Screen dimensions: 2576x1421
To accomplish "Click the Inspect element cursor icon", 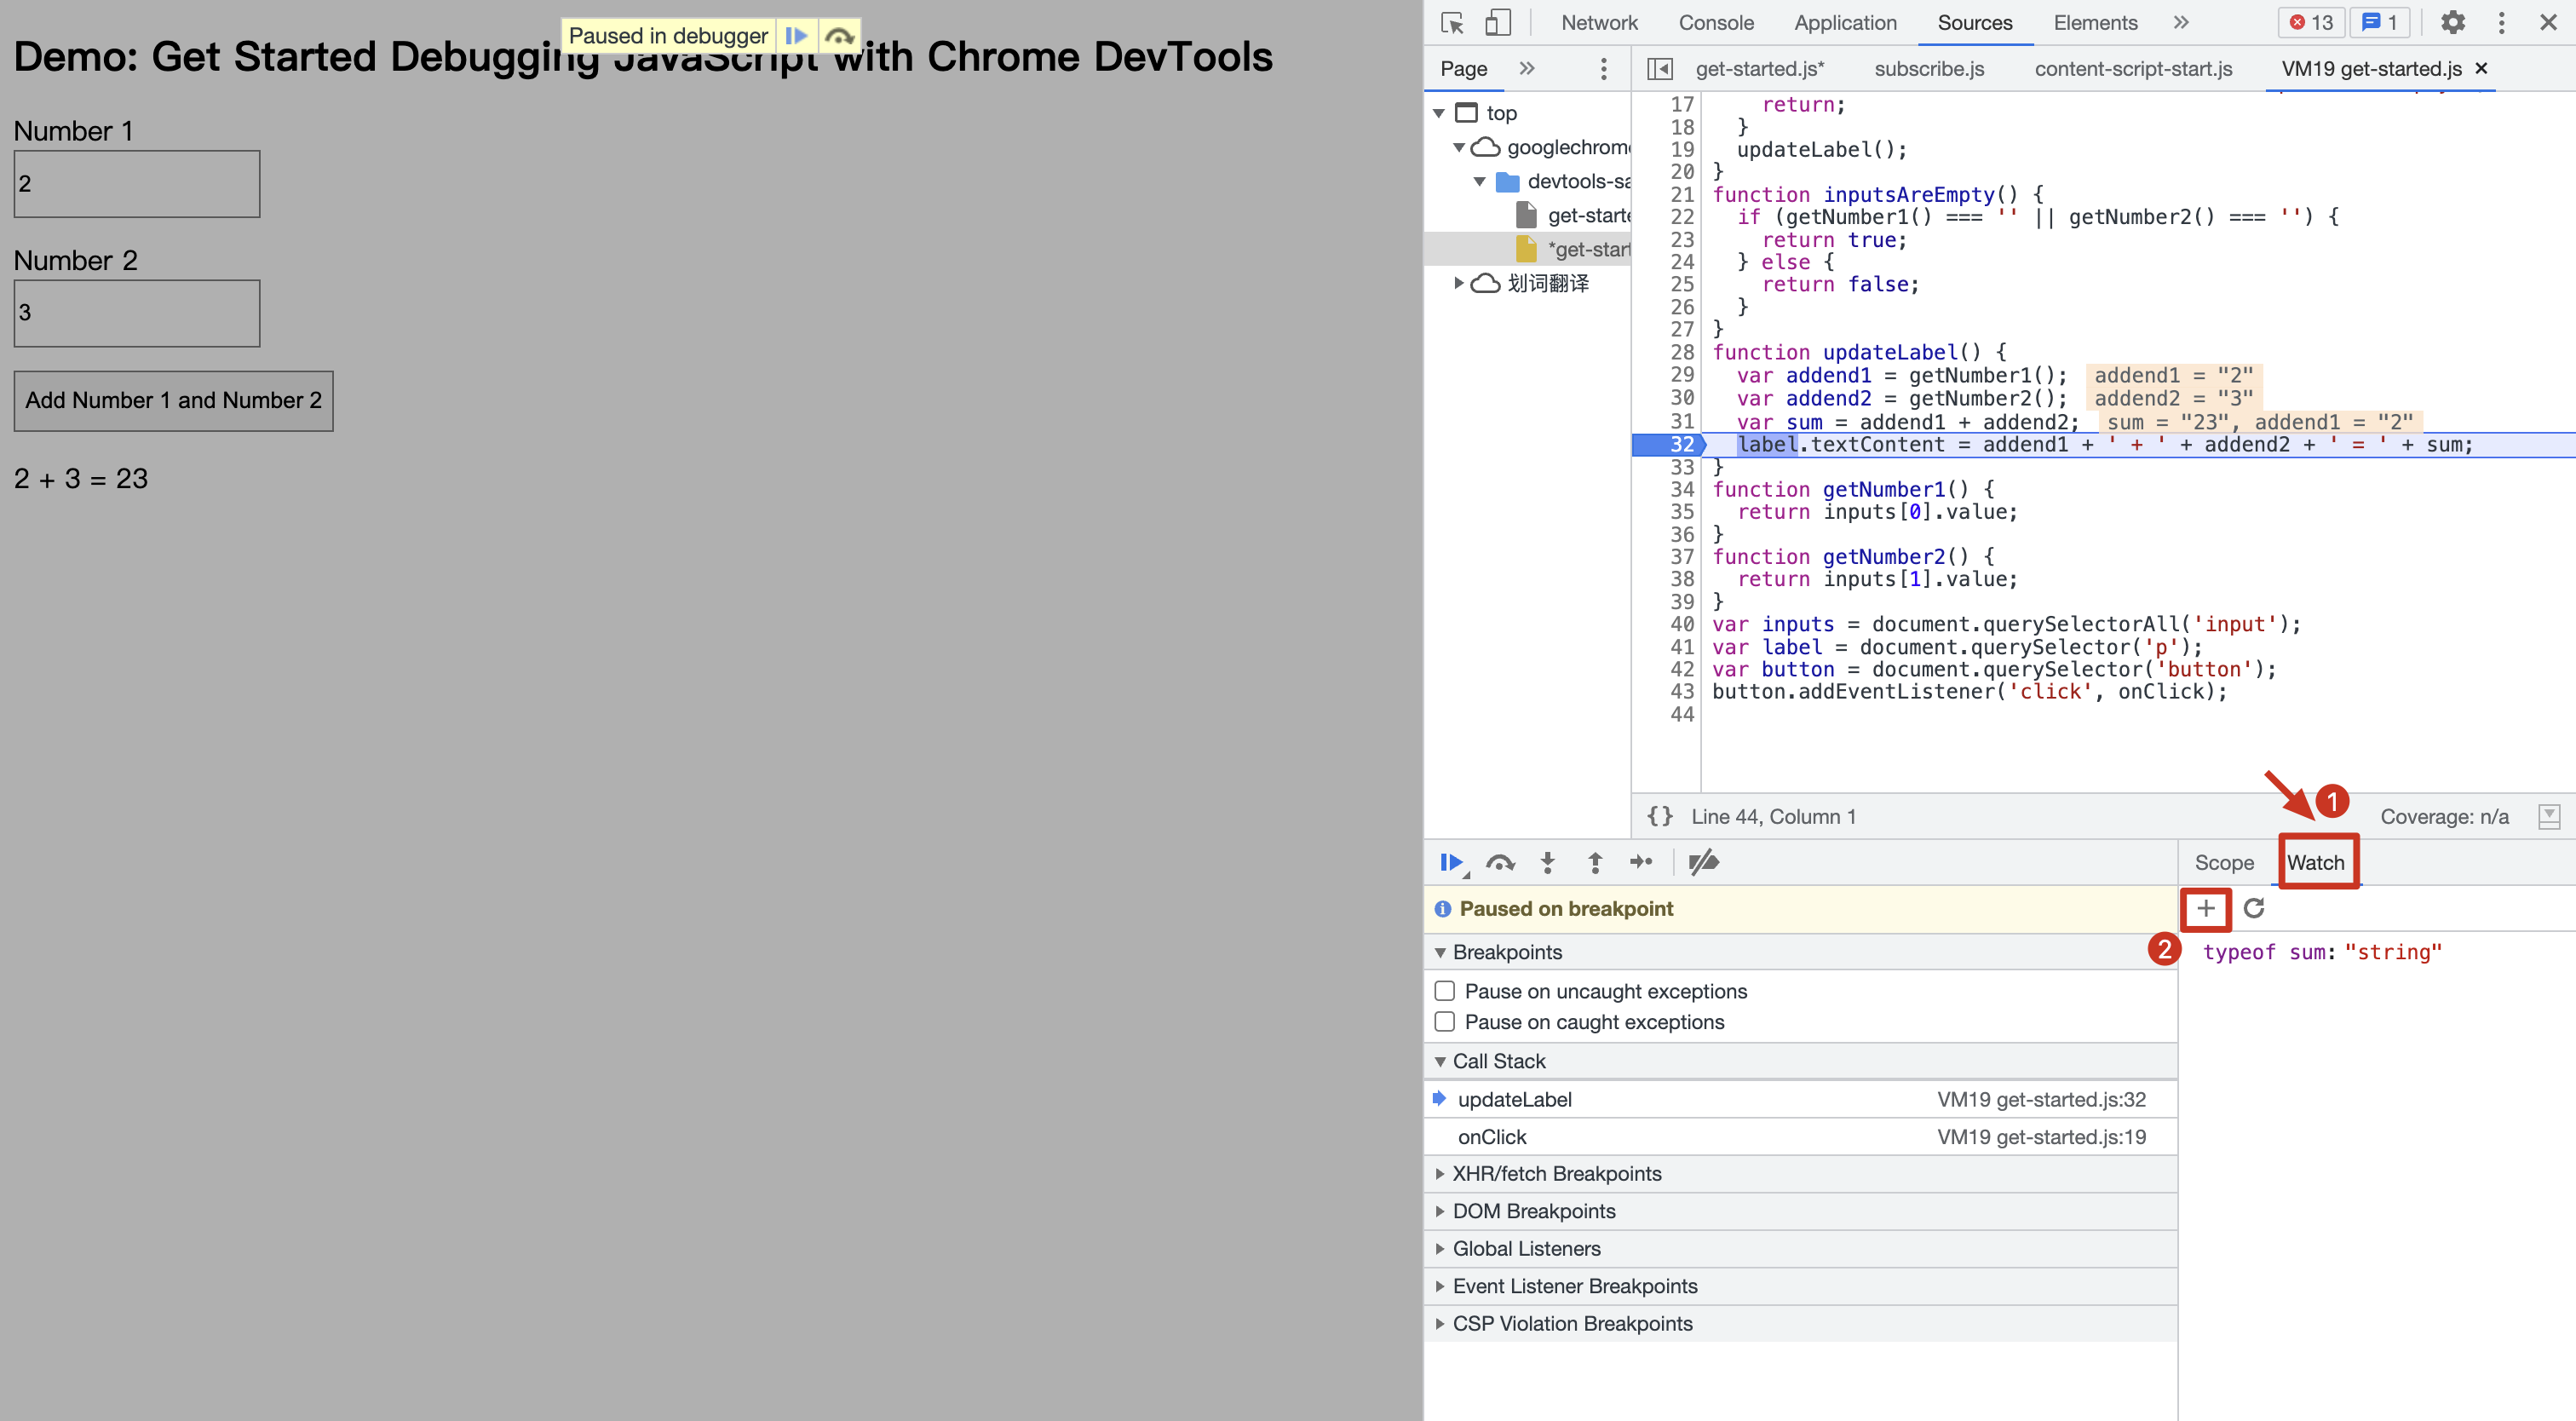I will 1452,22.
